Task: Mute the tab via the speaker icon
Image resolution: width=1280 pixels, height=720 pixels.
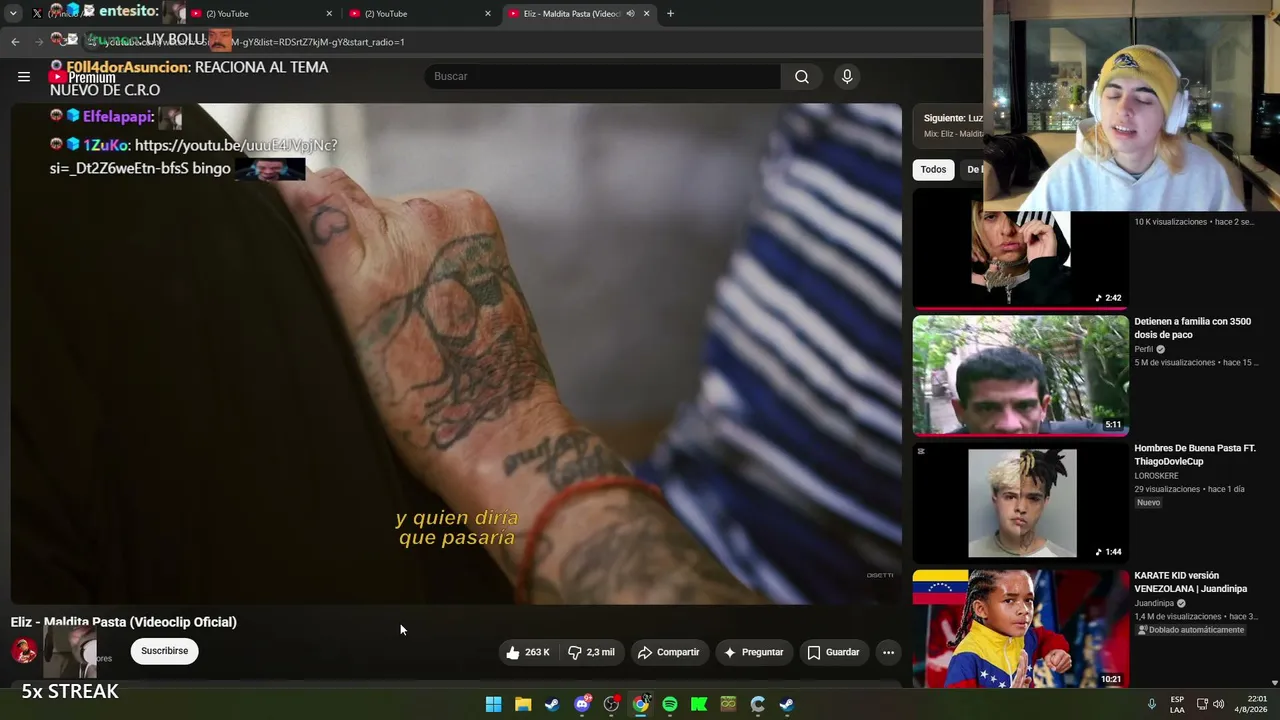Action: (x=630, y=14)
